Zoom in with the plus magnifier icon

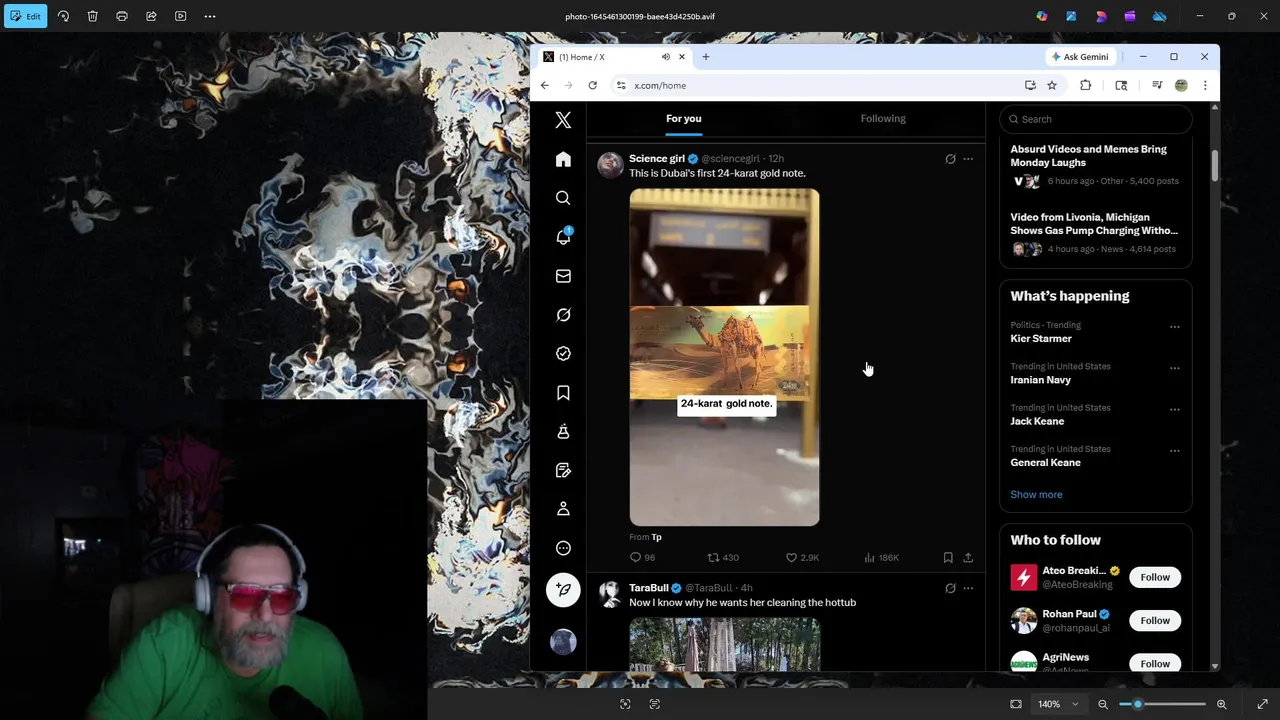(1221, 704)
